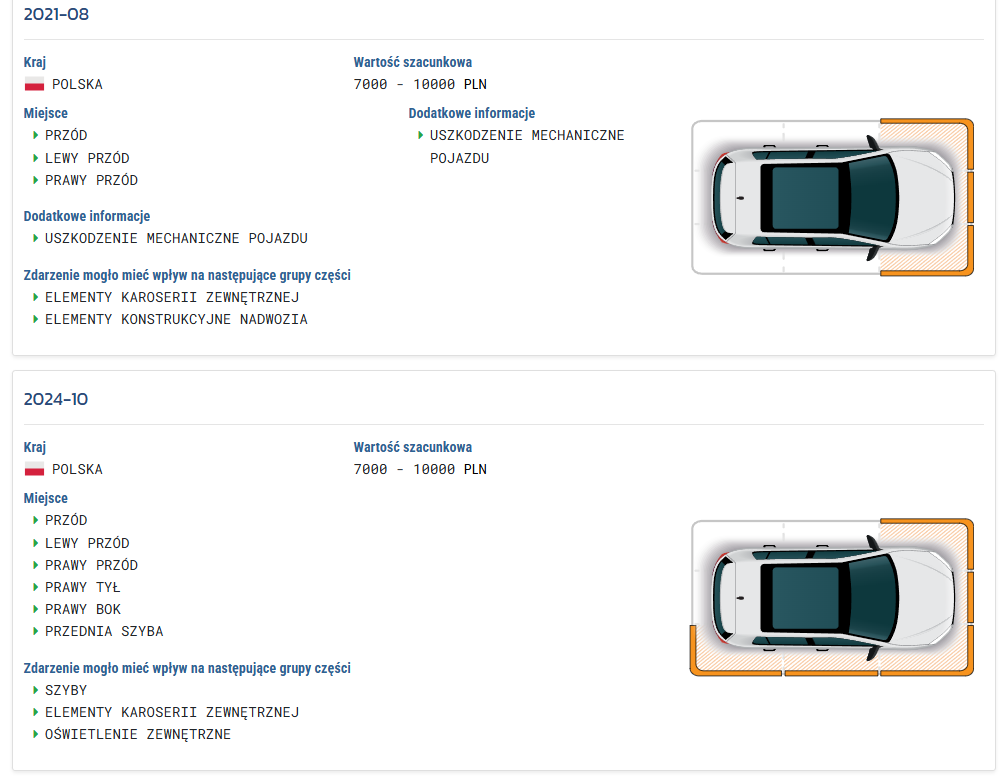Click the estimated value amount under 2024-10
Viewport: 1006px width, 779px height.
pos(420,469)
